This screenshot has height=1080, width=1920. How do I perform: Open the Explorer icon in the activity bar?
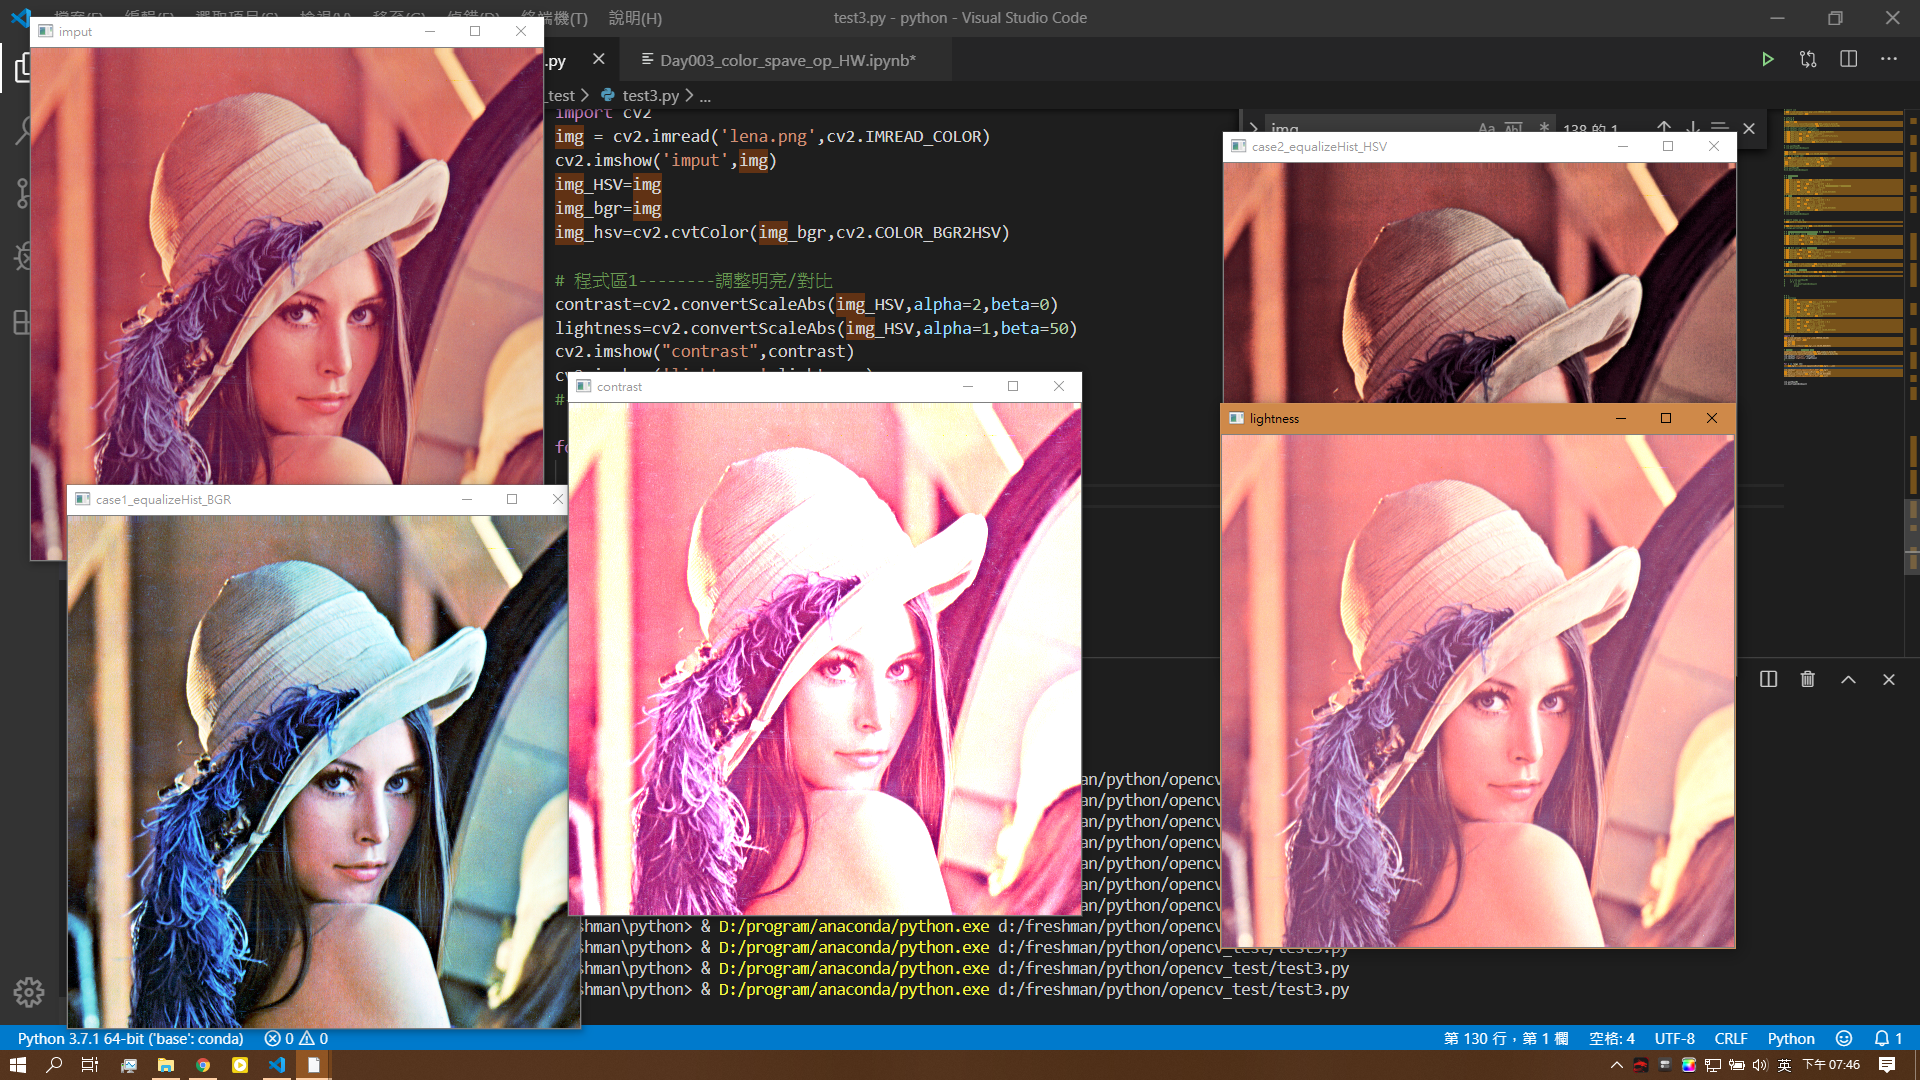pyautogui.click(x=22, y=68)
